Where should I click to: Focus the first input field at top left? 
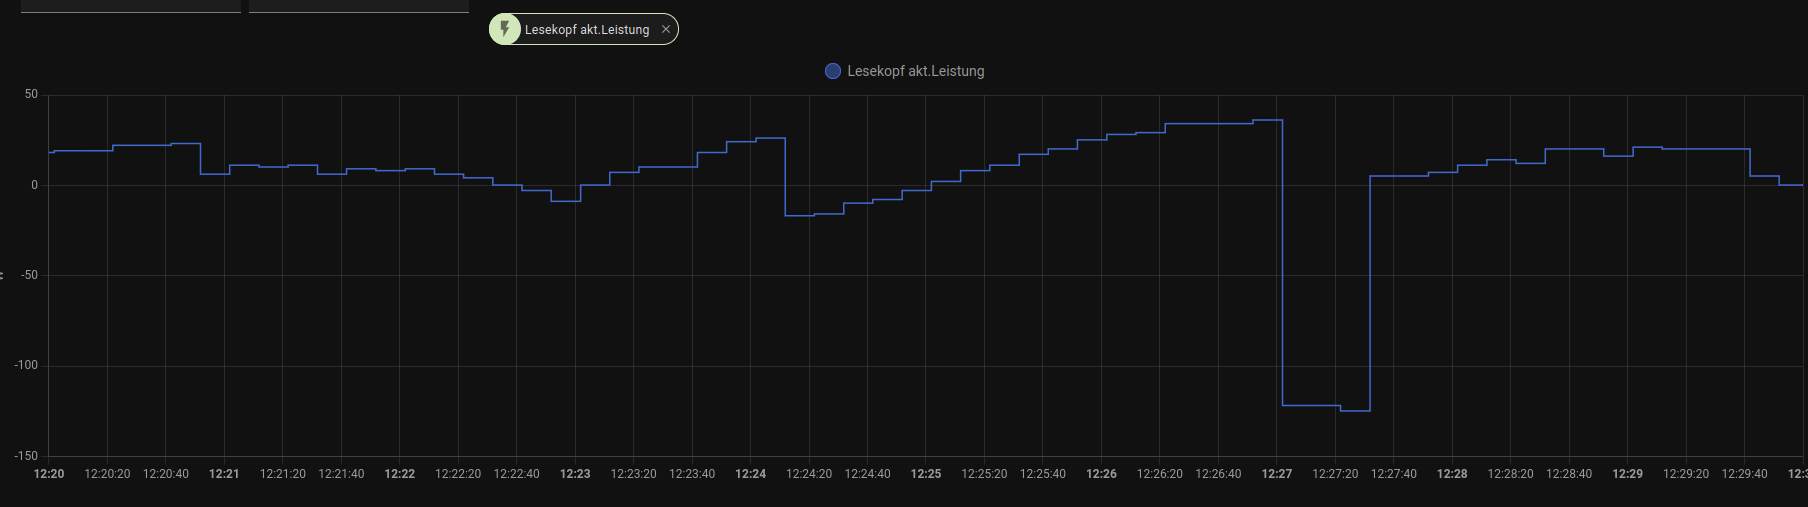[130, 6]
